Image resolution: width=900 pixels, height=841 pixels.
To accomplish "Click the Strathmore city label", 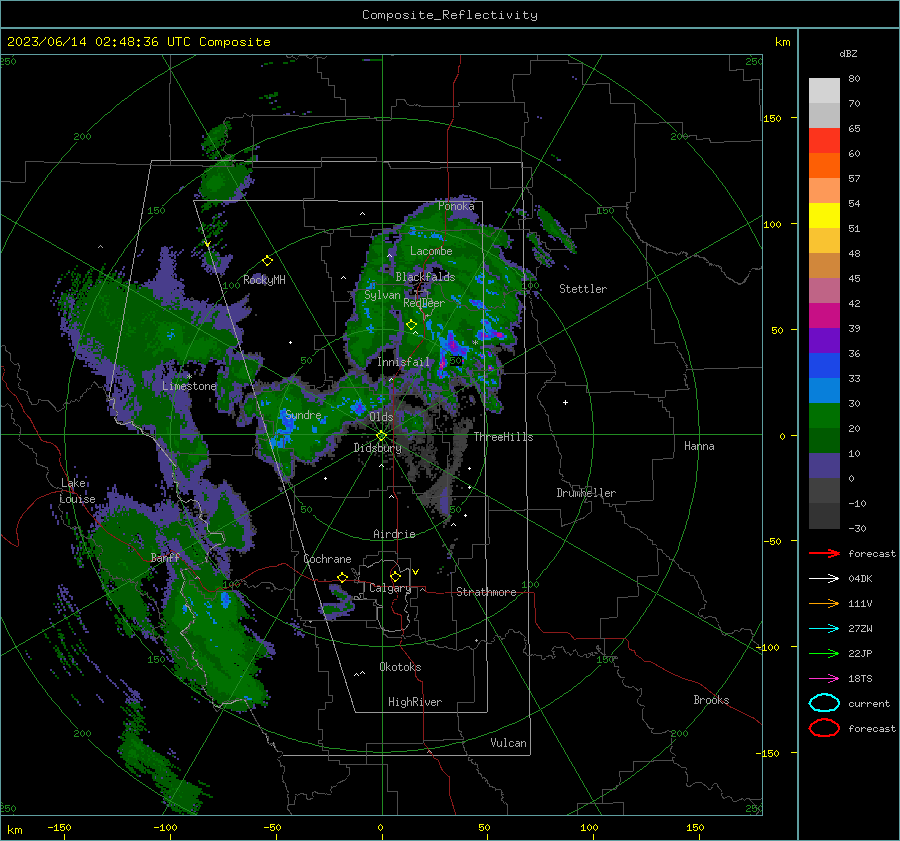I will point(486,592).
